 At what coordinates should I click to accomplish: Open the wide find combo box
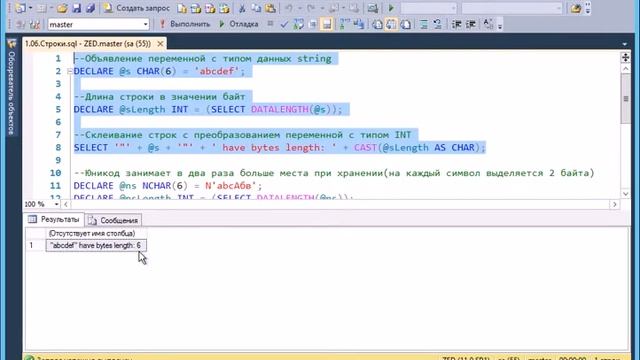(512, 8)
